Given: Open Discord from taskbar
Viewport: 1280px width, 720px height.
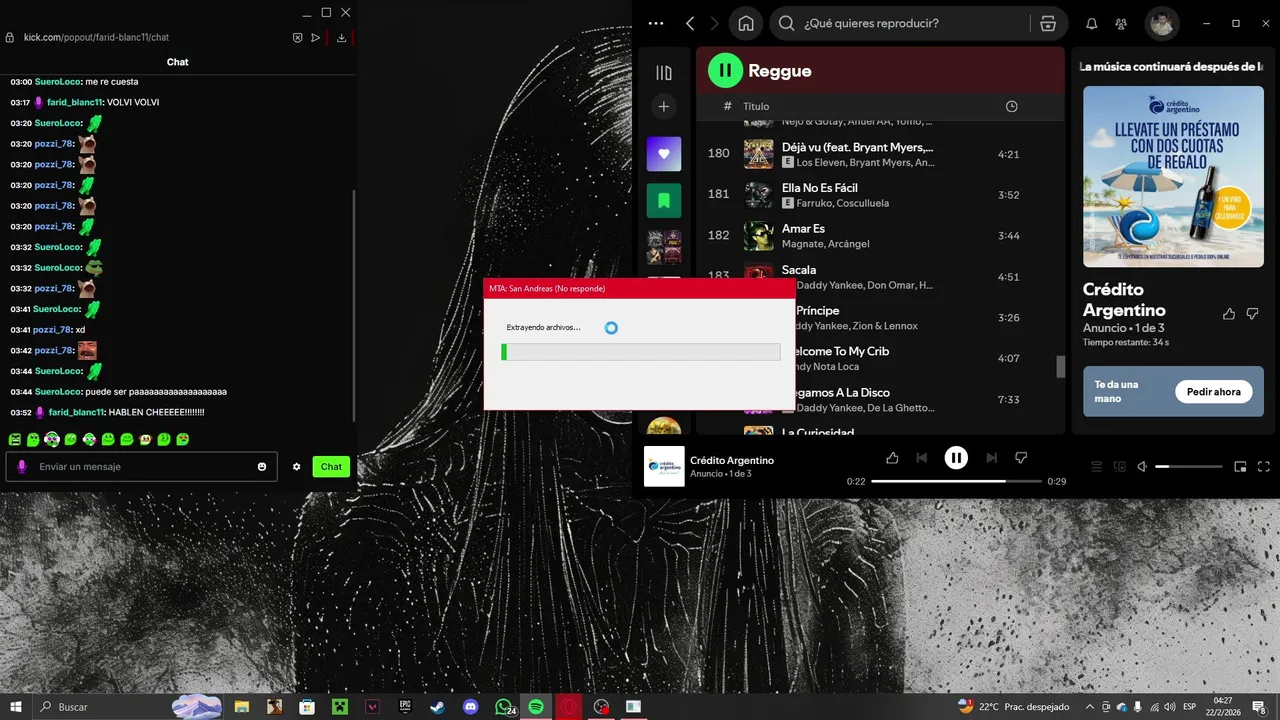Looking at the screenshot, I should click(470, 707).
